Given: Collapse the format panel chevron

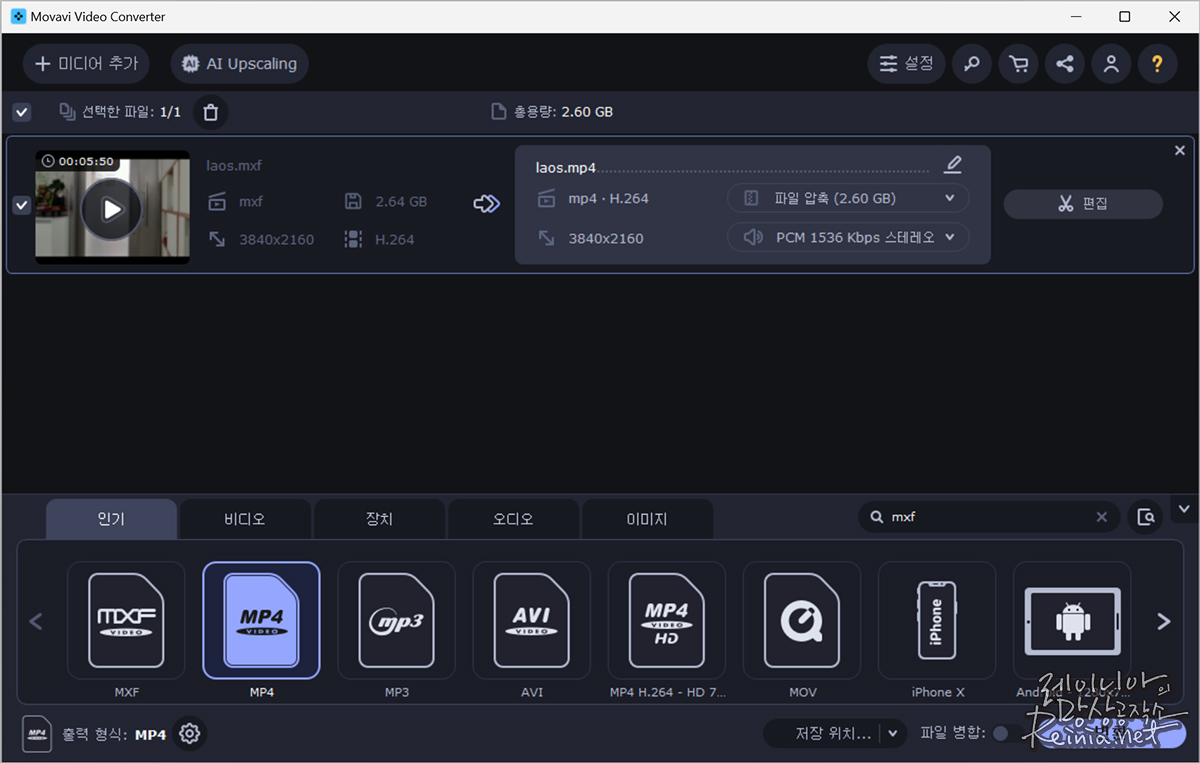Looking at the screenshot, I should [x=1185, y=509].
